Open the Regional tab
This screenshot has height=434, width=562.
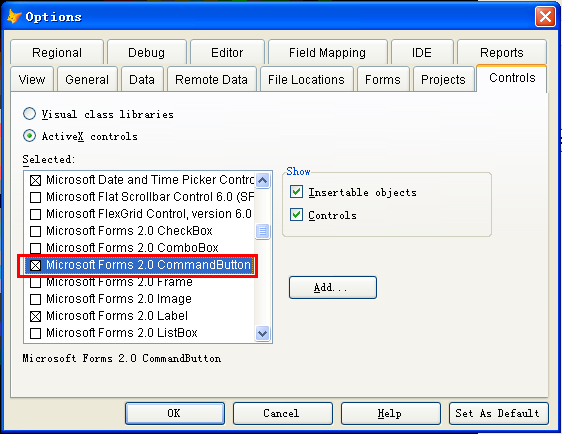point(57,52)
